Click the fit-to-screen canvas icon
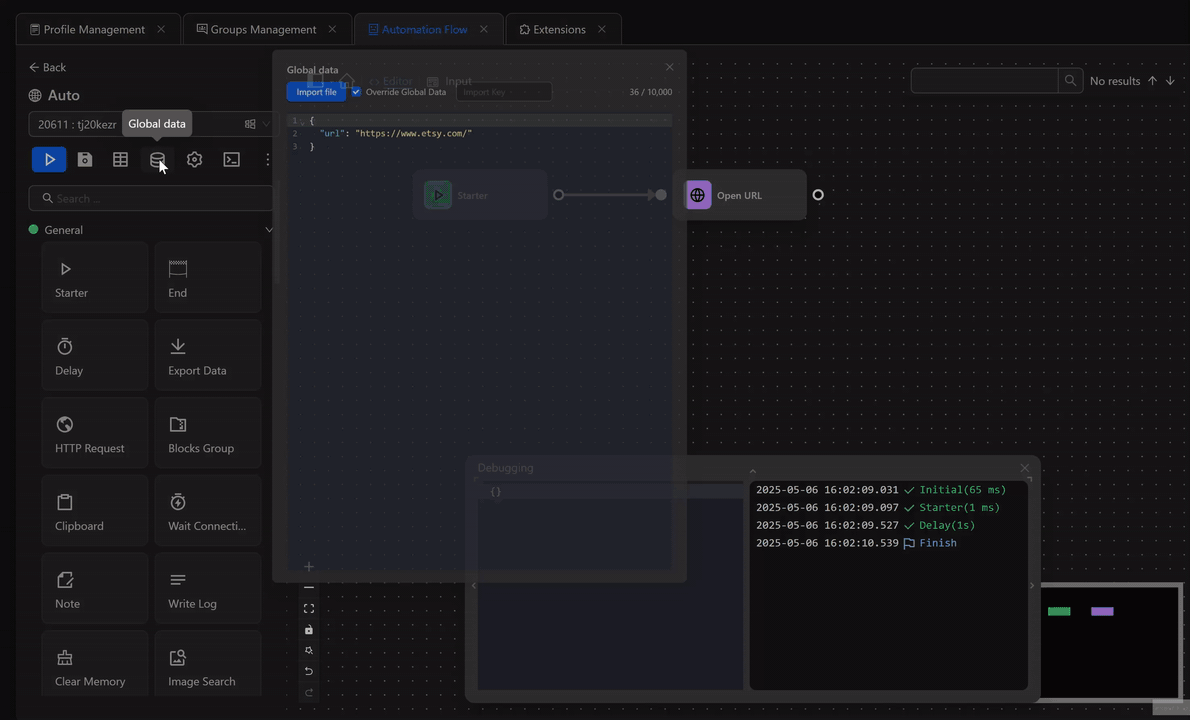 pyautogui.click(x=309, y=609)
